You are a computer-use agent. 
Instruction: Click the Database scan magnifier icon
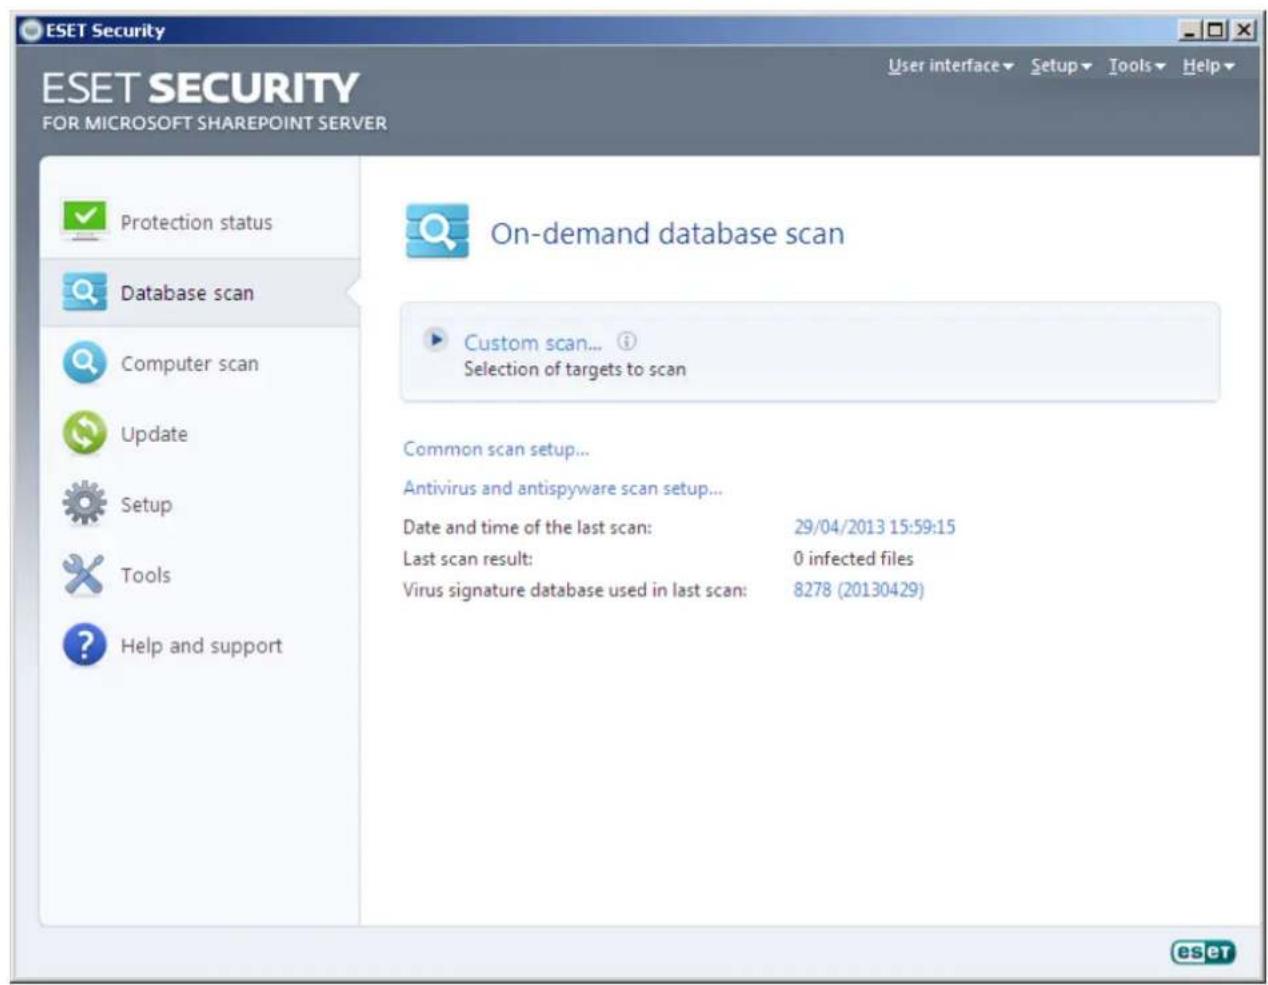coord(84,291)
